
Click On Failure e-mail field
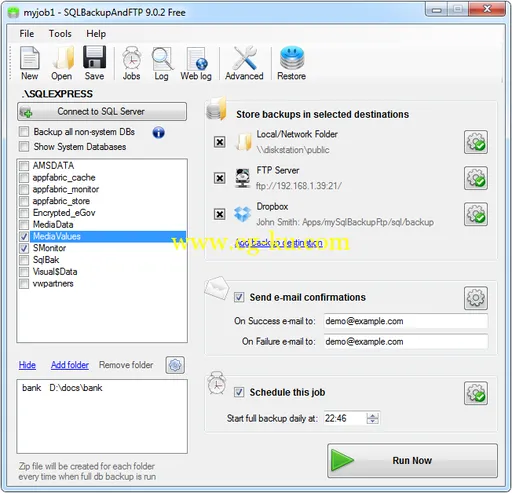[406, 342]
